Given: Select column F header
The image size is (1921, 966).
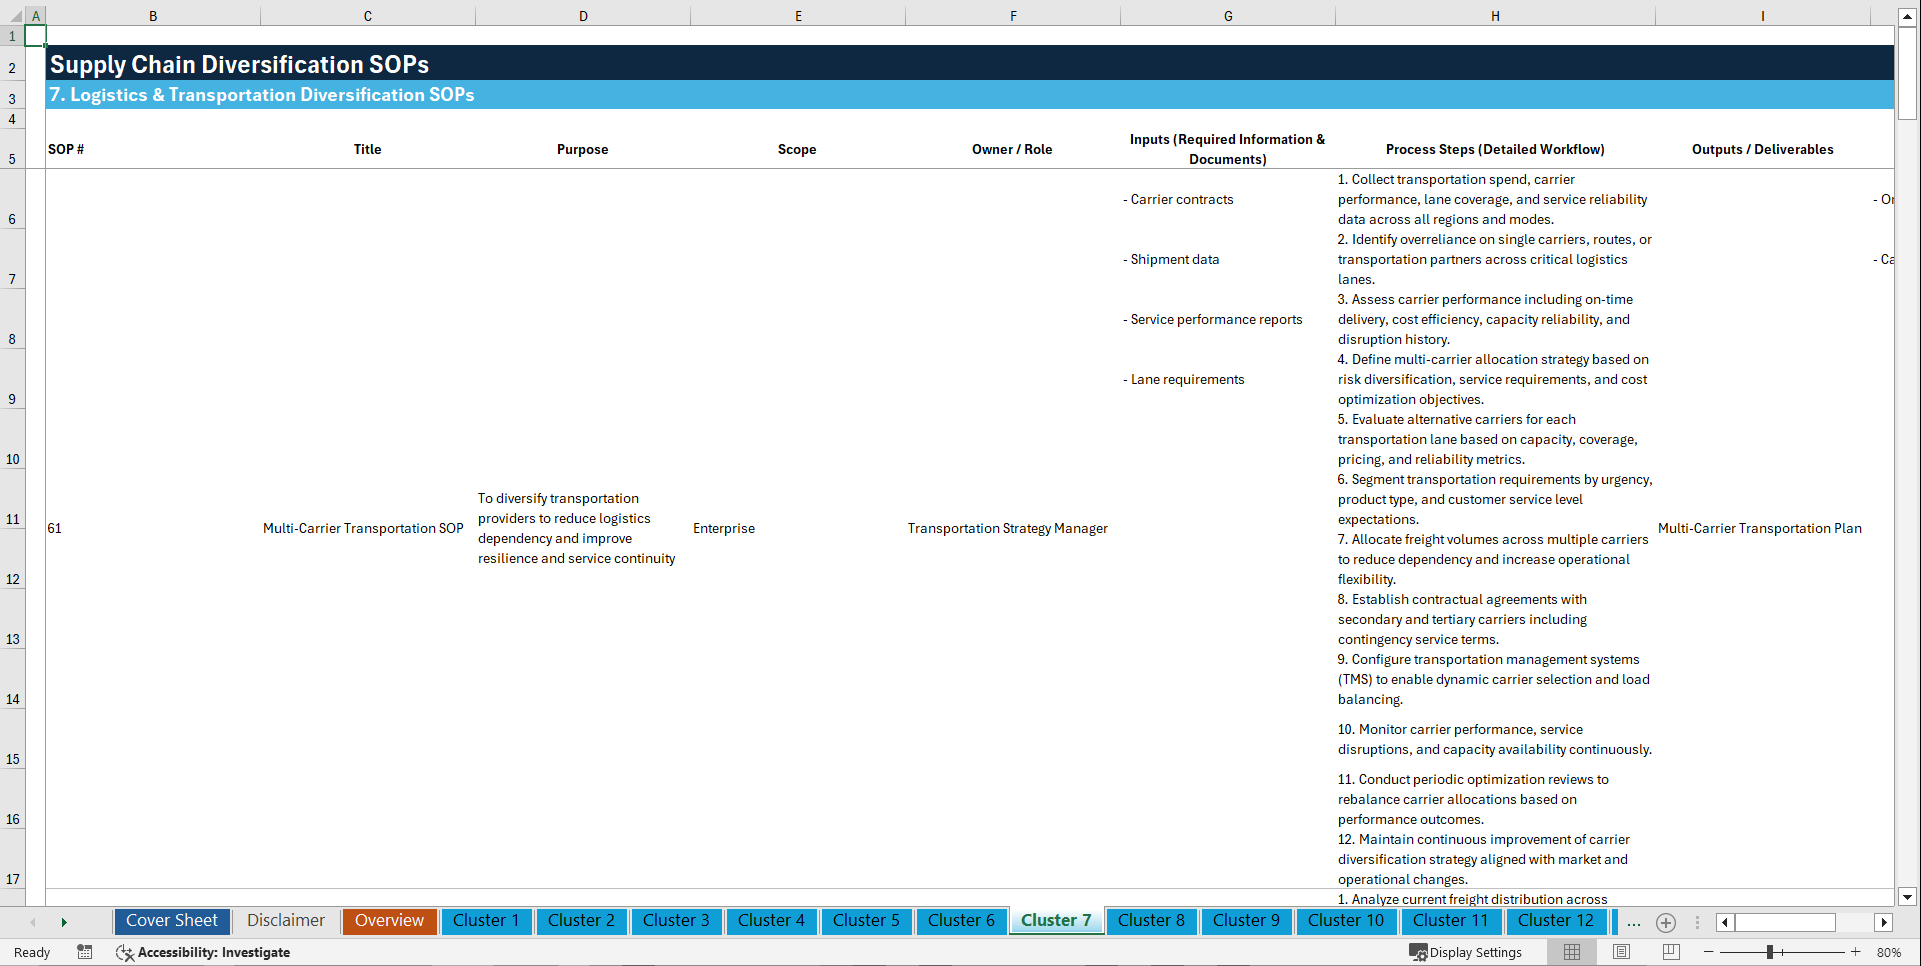Looking at the screenshot, I should [1013, 16].
